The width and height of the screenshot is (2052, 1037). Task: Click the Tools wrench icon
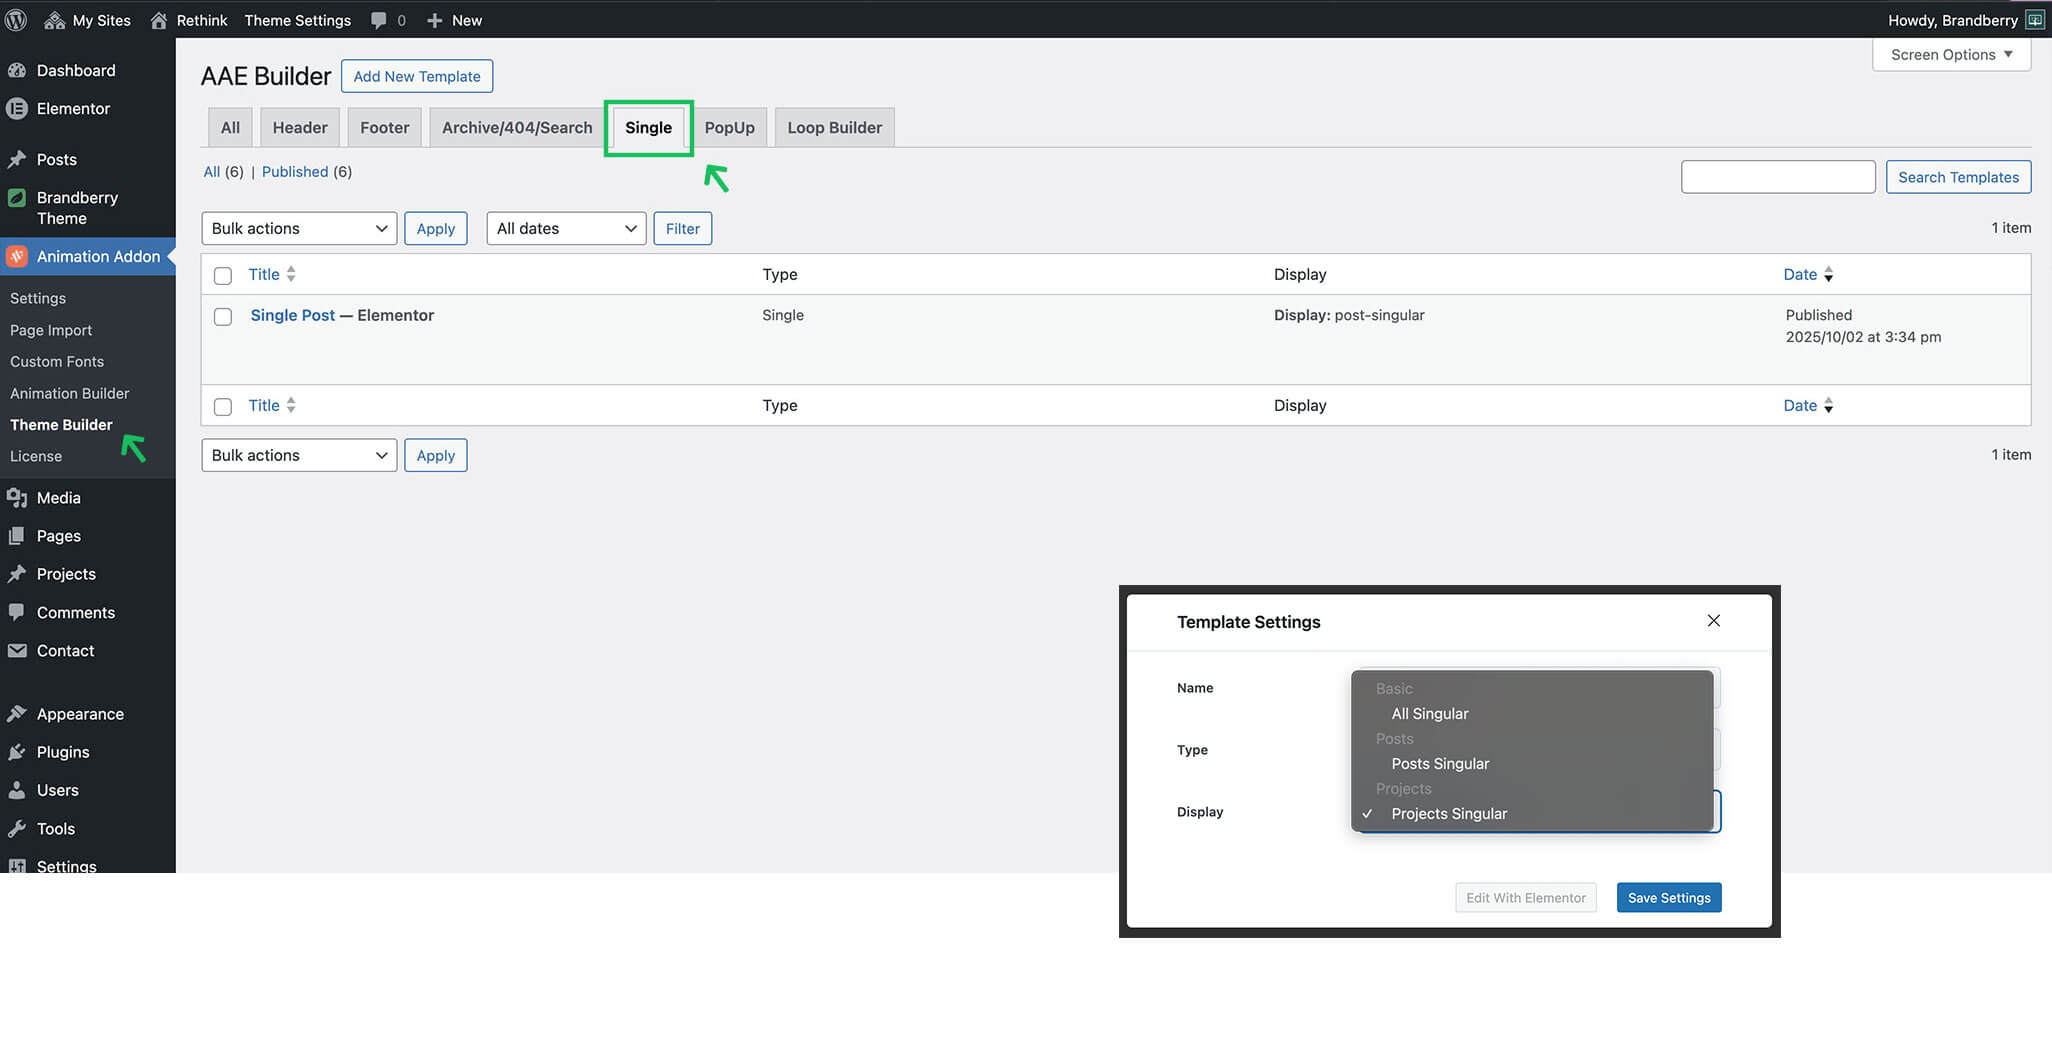pos(17,829)
